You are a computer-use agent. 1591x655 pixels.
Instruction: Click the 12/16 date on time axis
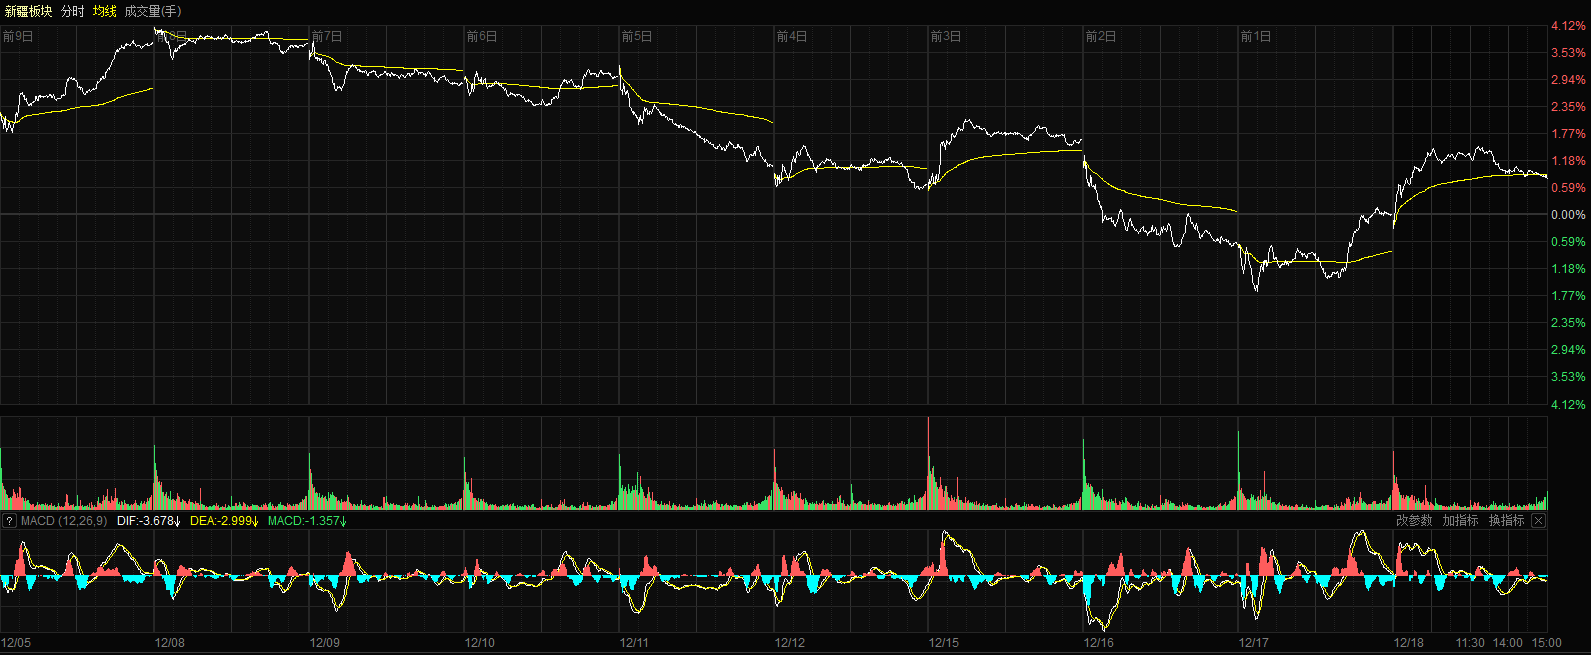click(x=1099, y=643)
